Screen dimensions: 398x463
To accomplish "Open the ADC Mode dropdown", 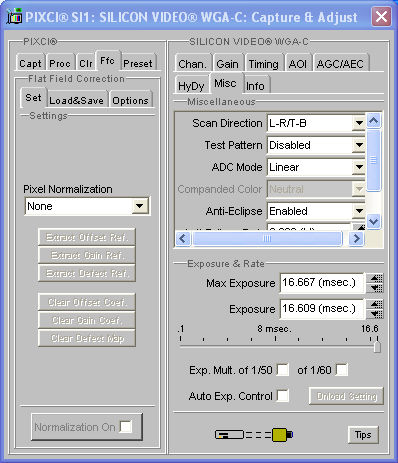I will (x=359, y=167).
